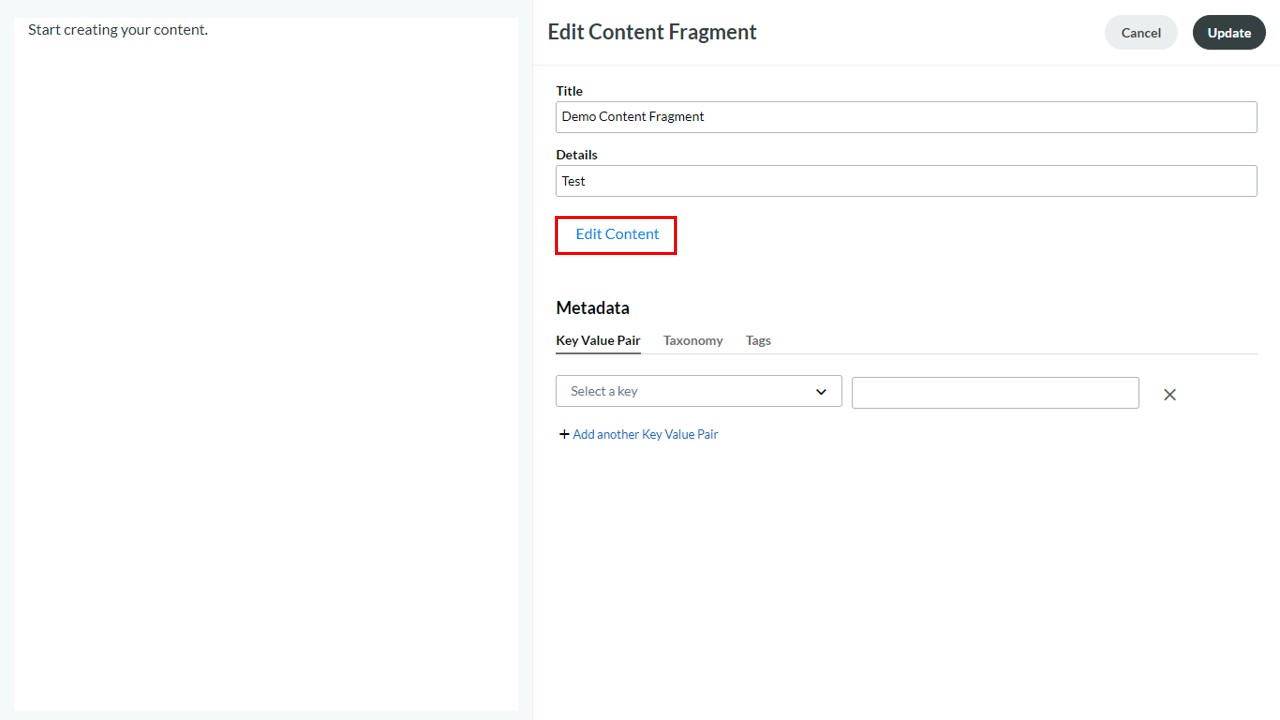The image size is (1280, 720).
Task: Remove the key value pair row
Action: click(x=1169, y=395)
